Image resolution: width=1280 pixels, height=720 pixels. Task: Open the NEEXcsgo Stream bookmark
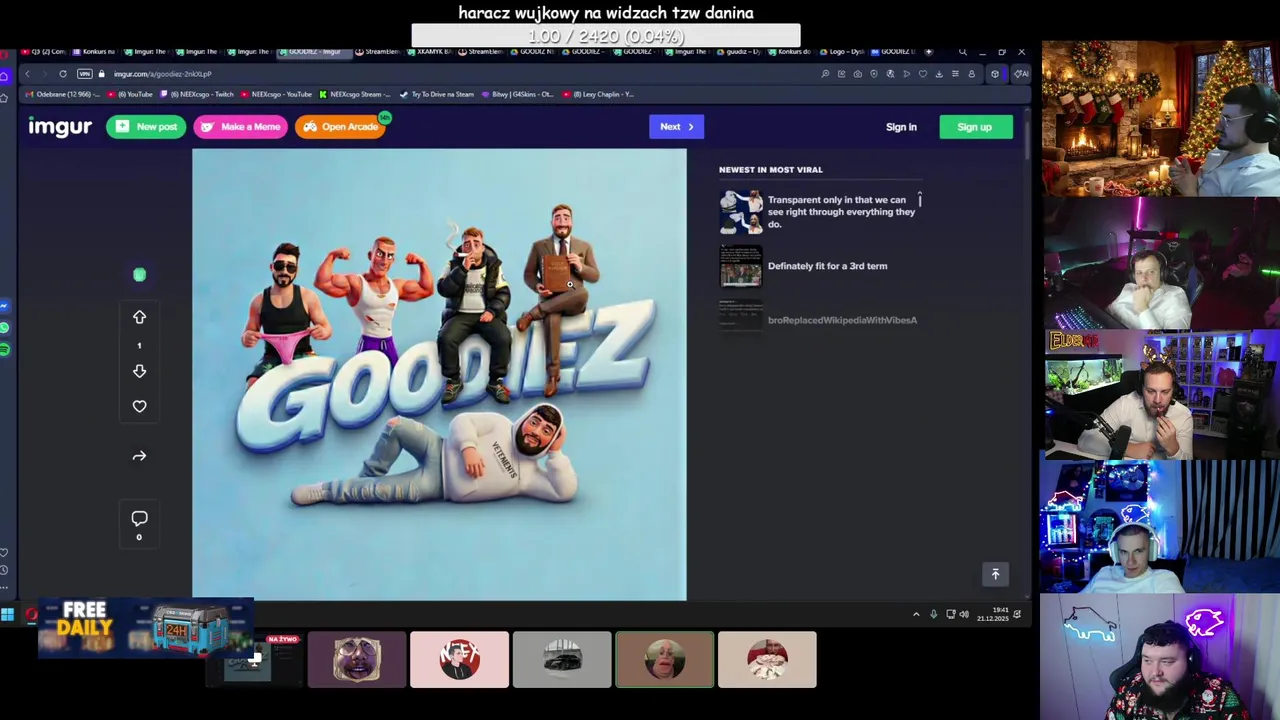pos(355,94)
